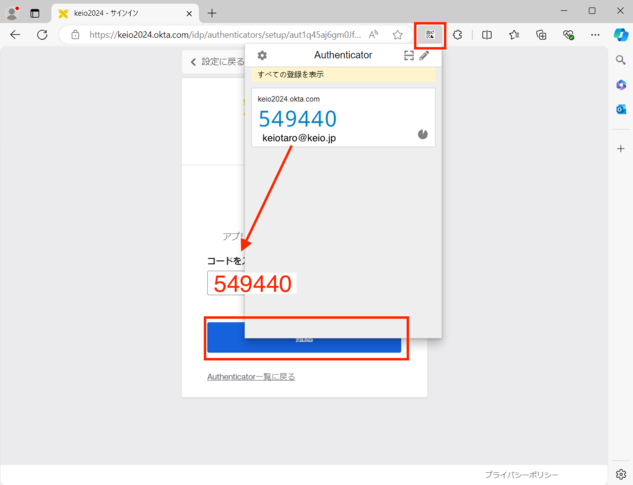
Task: Click the pencil edit icon in Authenticator
Action: point(424,55)
